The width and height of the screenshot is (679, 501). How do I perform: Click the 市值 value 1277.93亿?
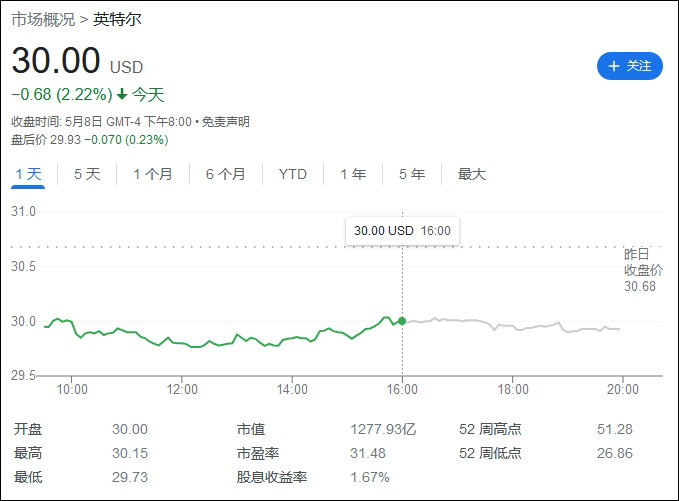(x=383, y=430)
